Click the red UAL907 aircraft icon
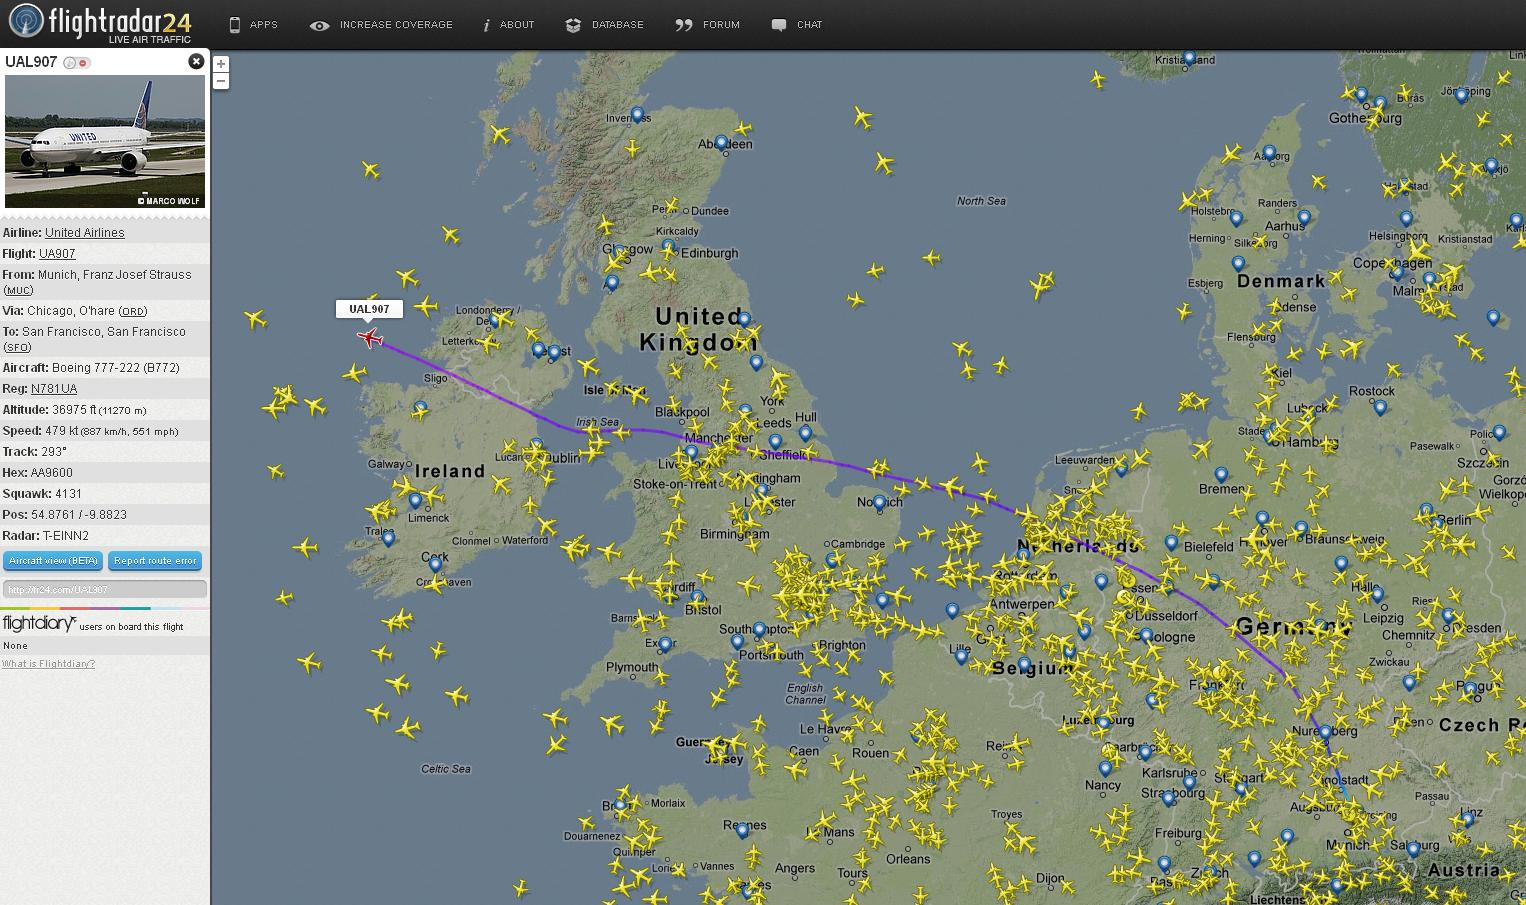Image resolution: width=1526 pixels, height=905 pixels. 370,338
